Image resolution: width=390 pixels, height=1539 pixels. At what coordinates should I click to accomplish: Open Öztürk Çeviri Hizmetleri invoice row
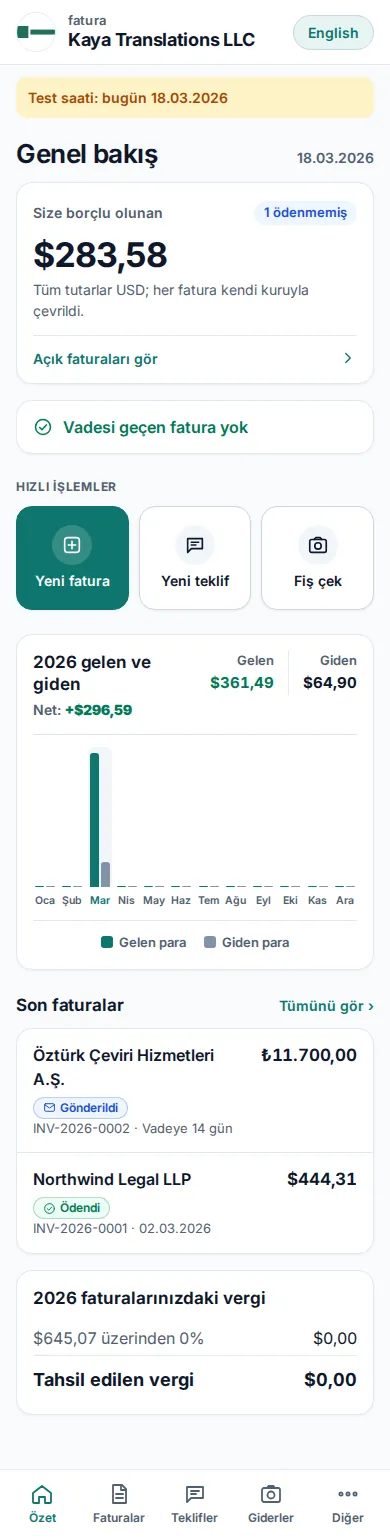pos(195,1091)
